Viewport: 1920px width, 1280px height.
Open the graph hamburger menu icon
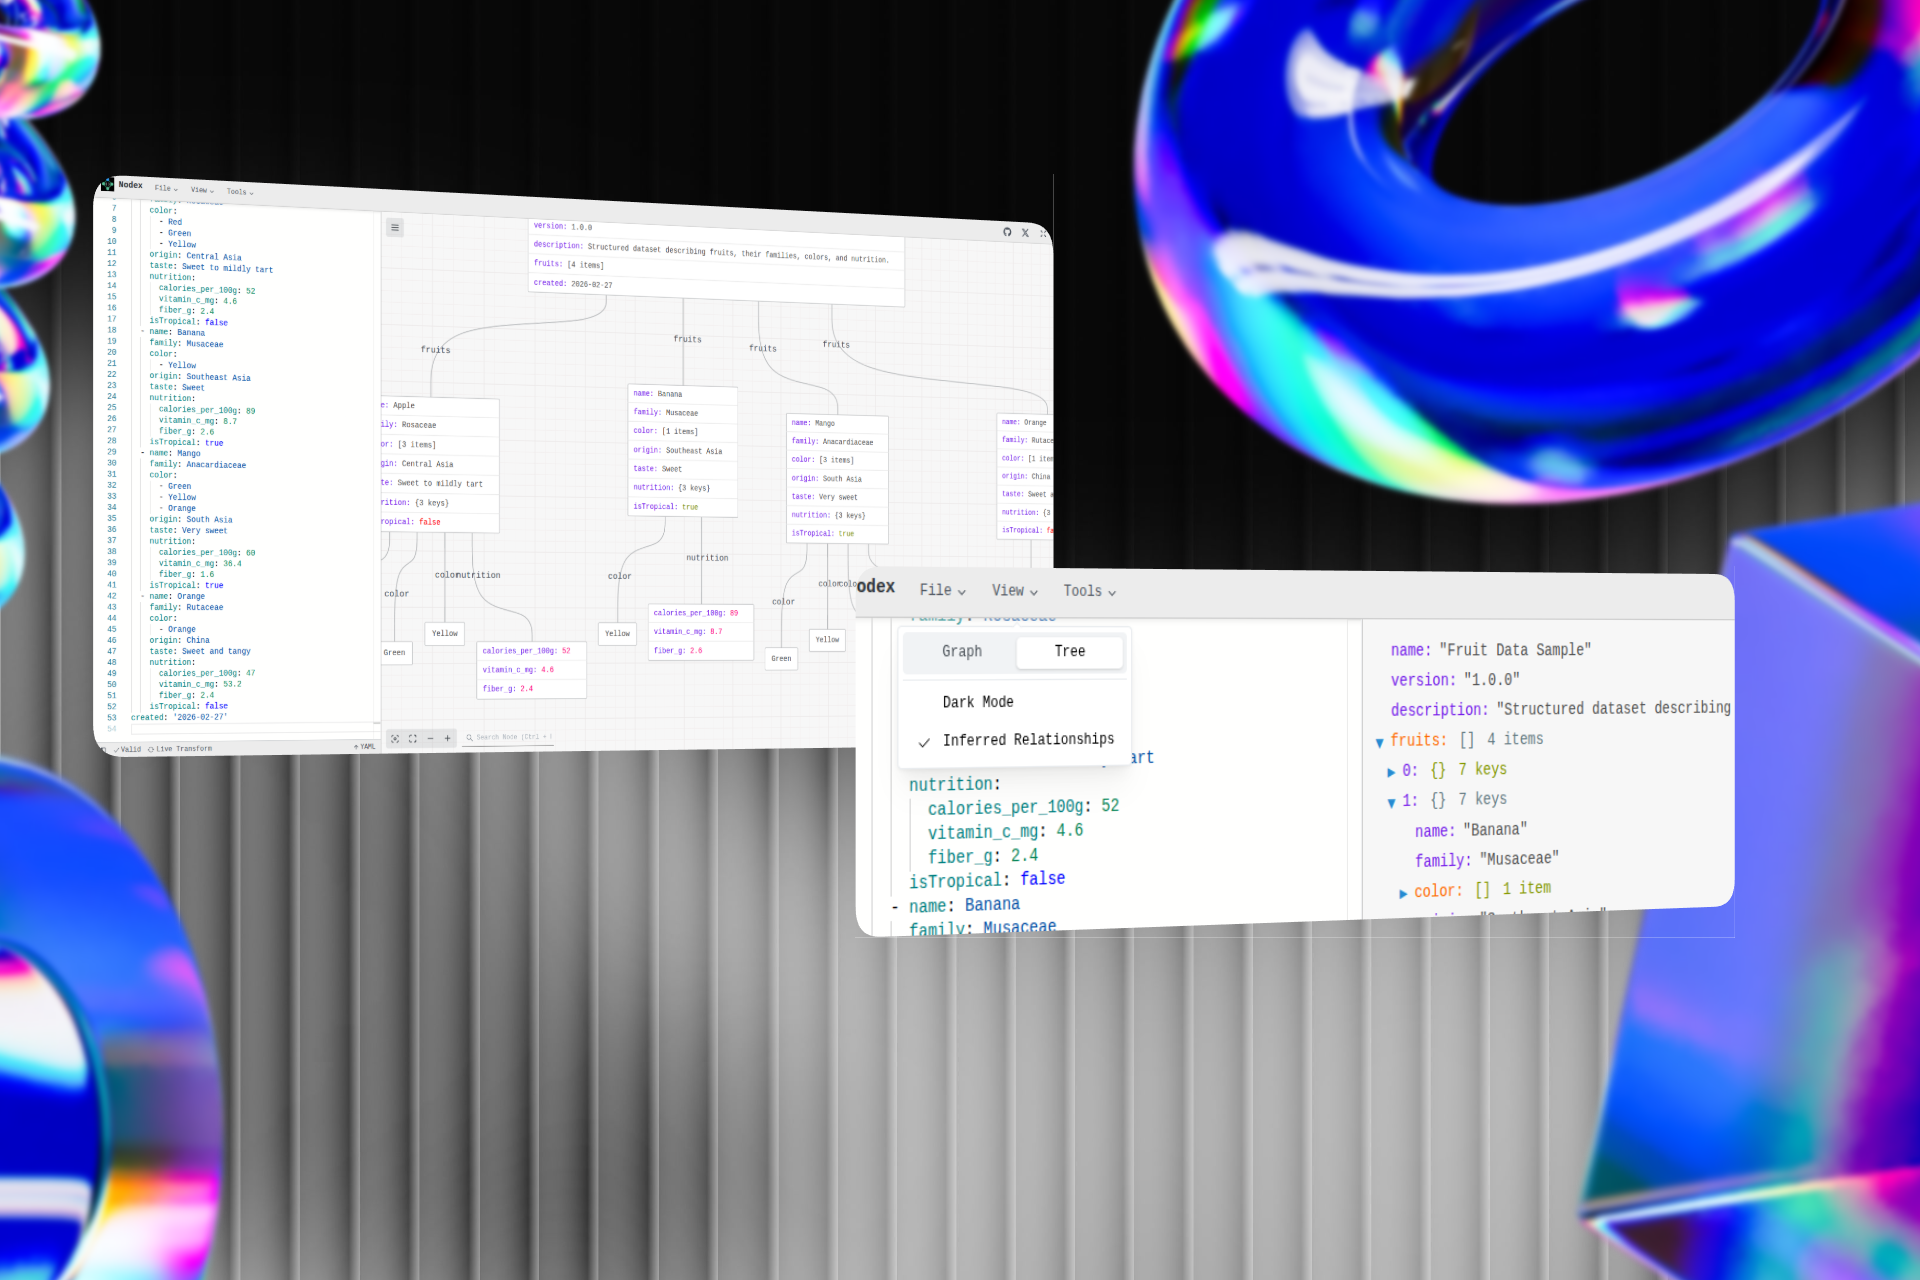point(395,228)
